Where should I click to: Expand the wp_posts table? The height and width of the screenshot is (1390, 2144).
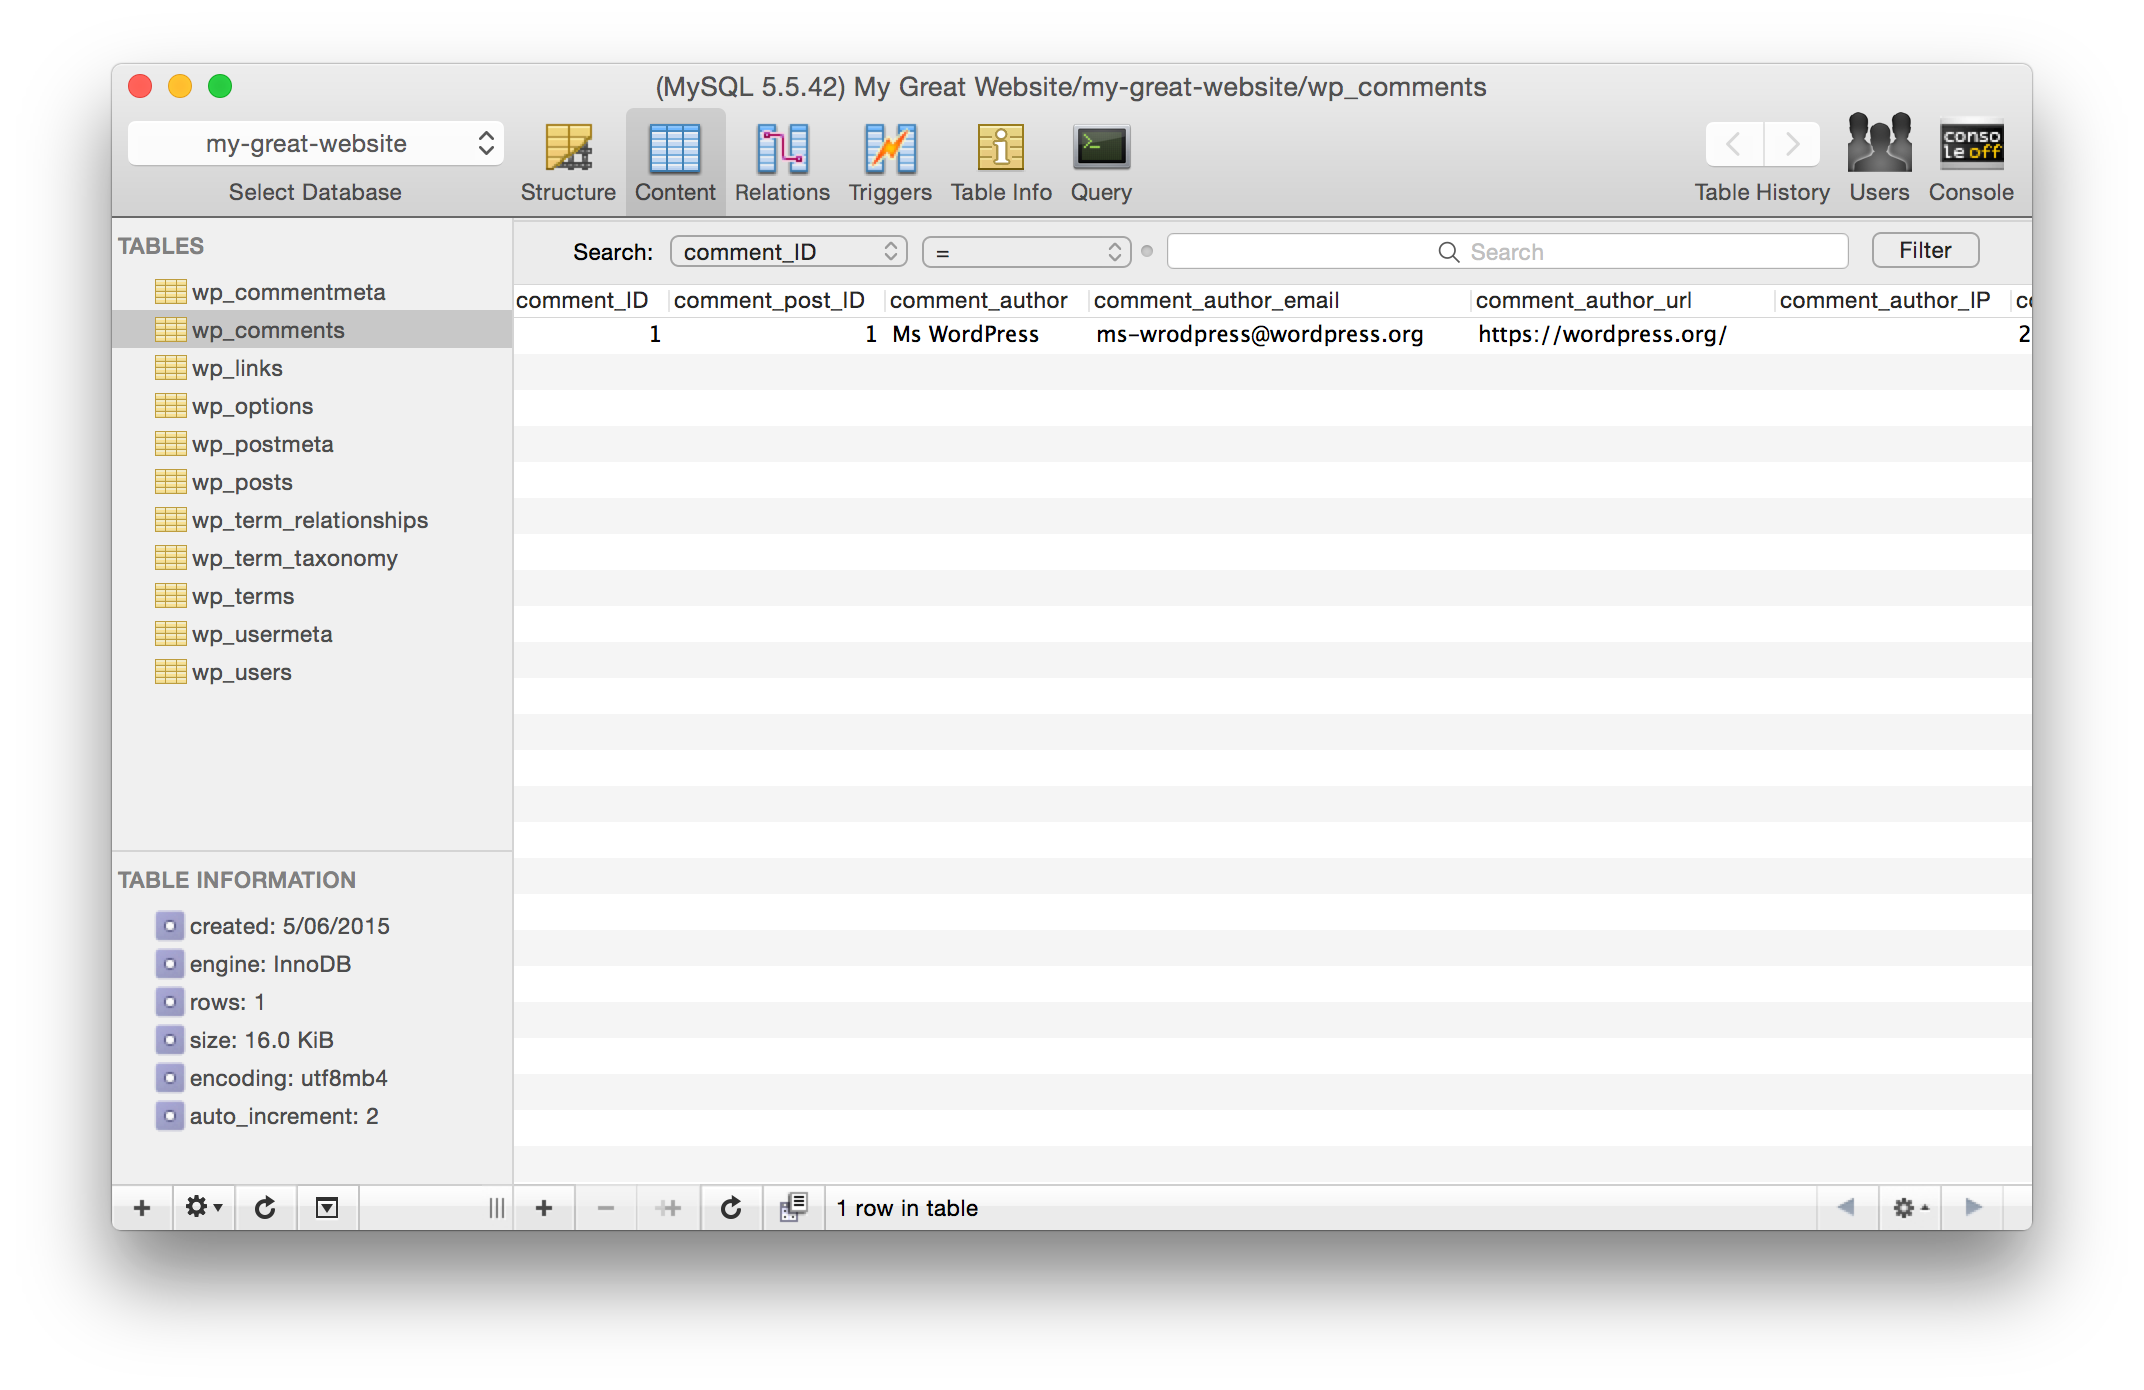(241, 482)
